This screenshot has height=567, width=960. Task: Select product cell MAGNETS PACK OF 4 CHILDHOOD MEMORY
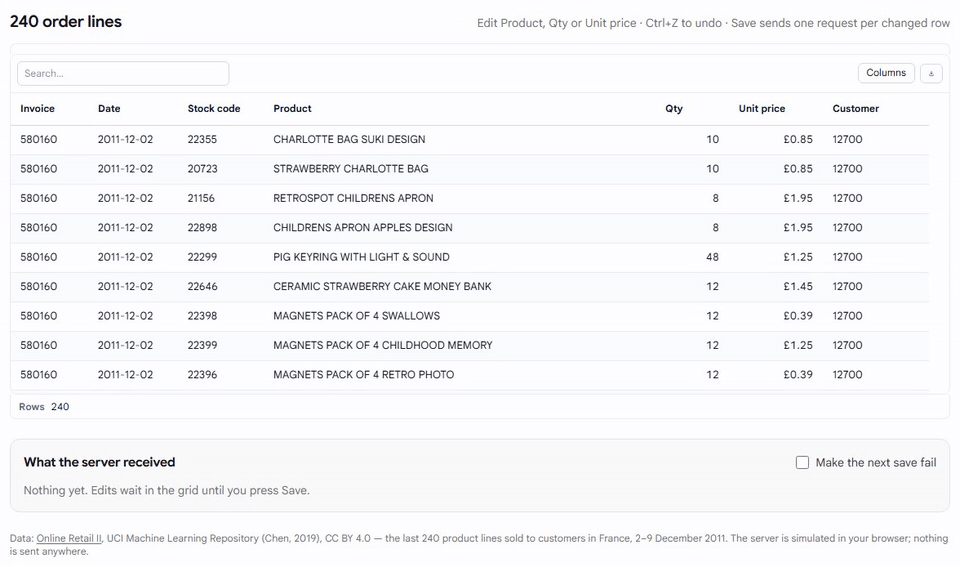coord(383,345)
